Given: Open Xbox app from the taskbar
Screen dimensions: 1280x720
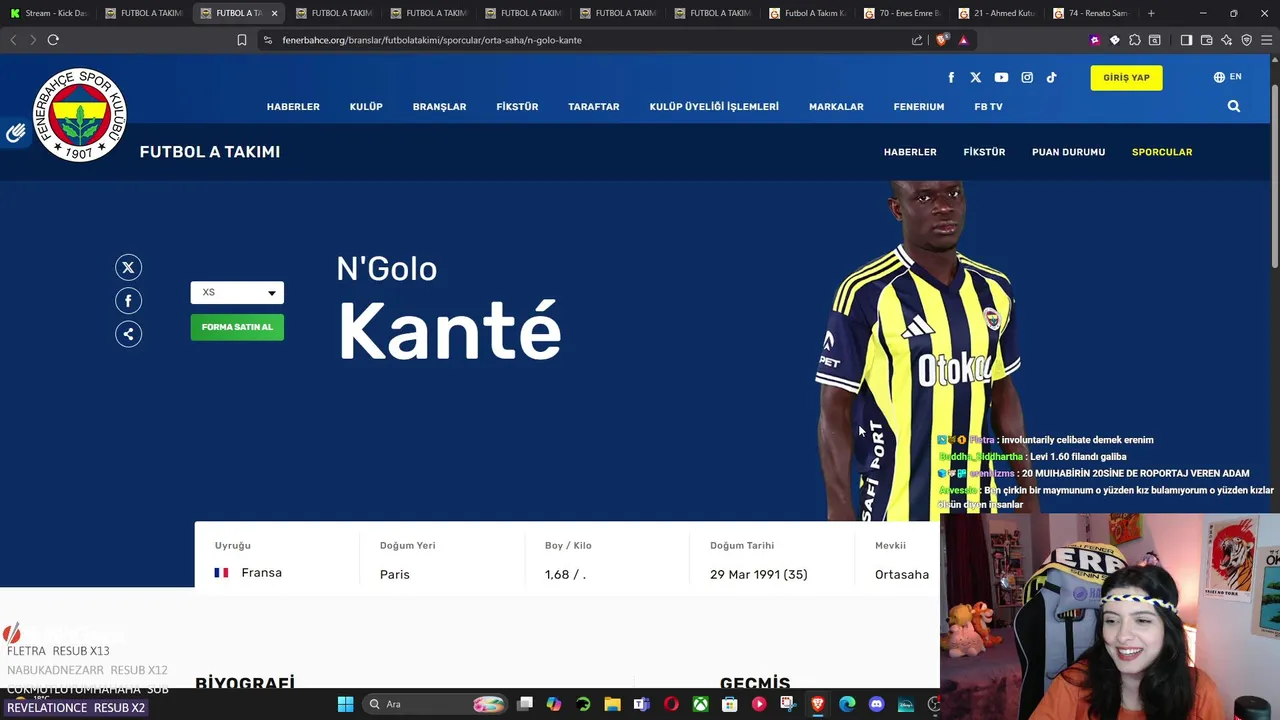Looking at the screenshot, I should [701, 704].
